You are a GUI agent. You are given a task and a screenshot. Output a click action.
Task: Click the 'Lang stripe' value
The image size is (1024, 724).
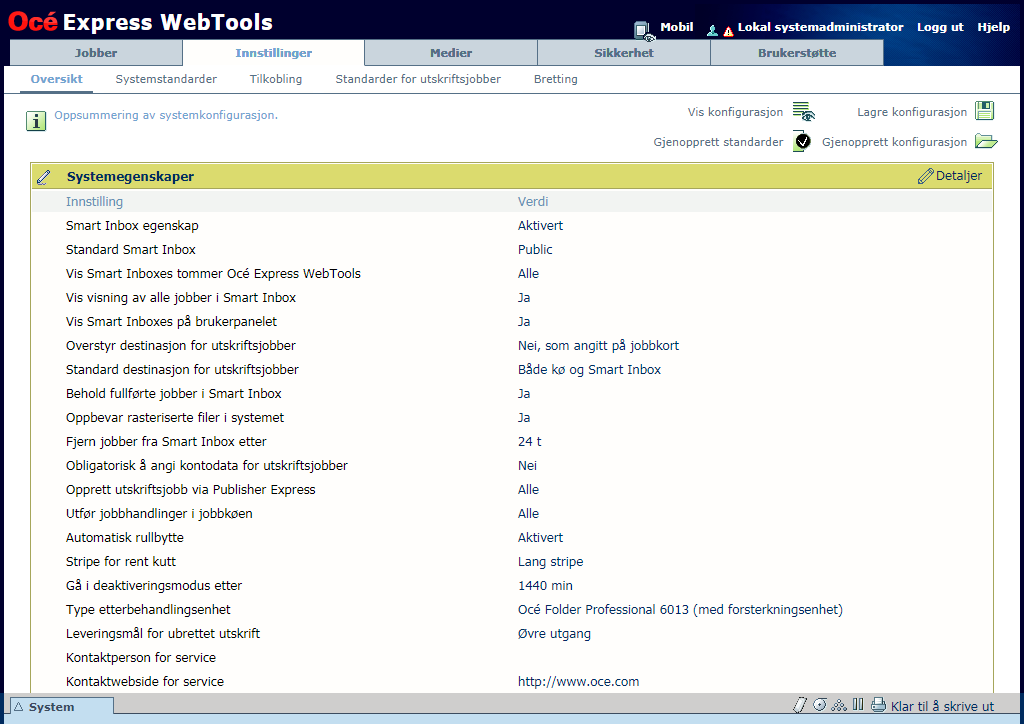point(551,561)
